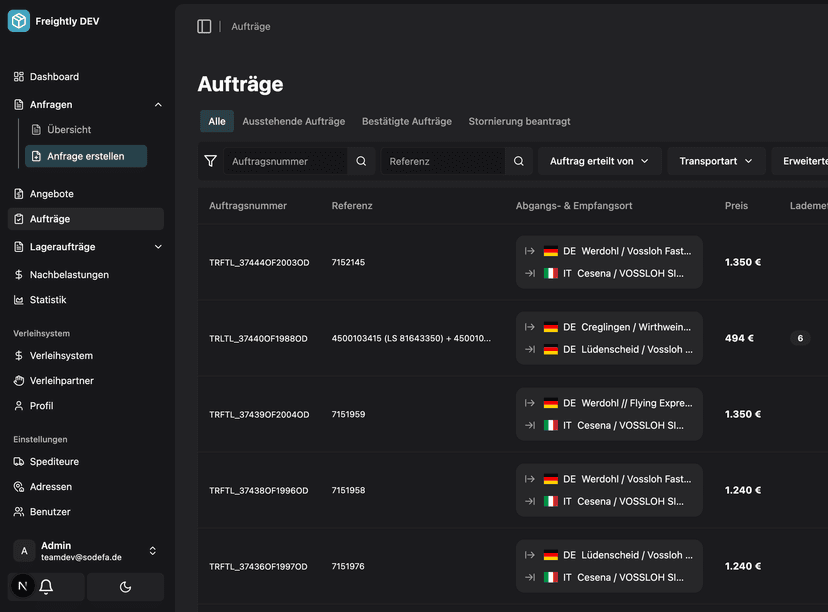Click search icon next to Auftragsnummer field
Screen dimensions: 828x612
tap(361, 161)
